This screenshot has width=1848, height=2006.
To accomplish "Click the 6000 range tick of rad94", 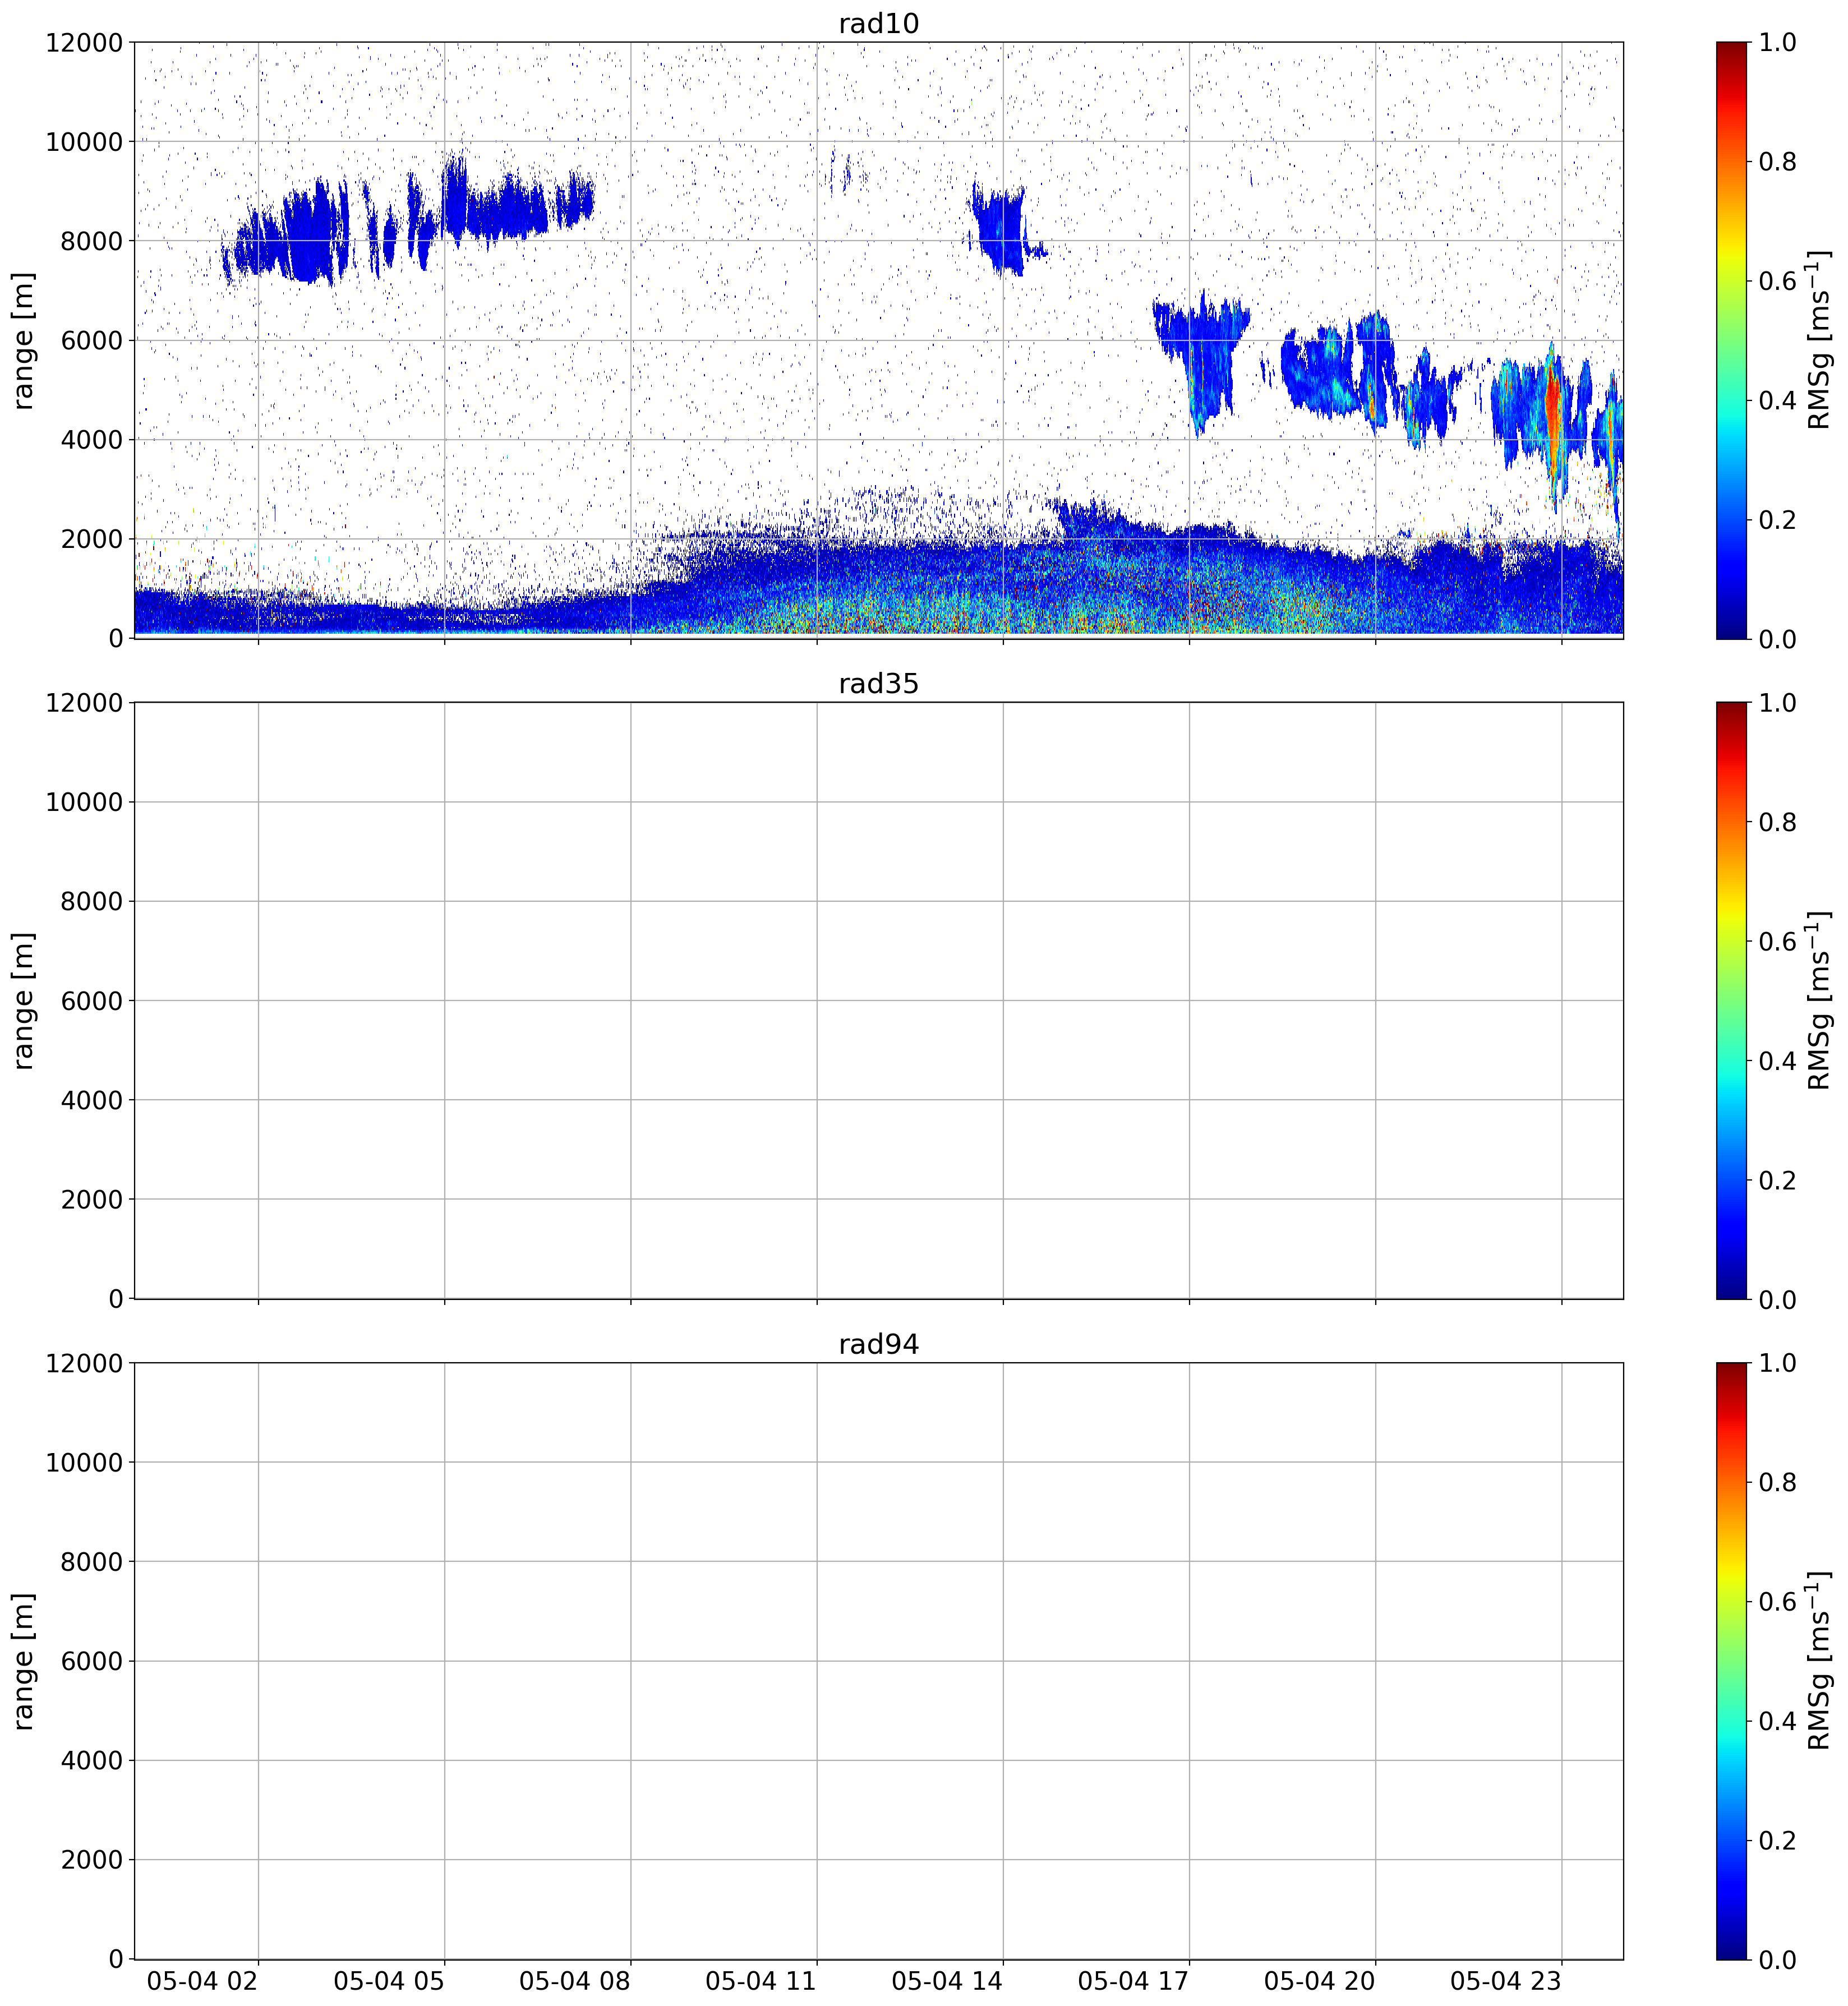I will (91, 1661).
